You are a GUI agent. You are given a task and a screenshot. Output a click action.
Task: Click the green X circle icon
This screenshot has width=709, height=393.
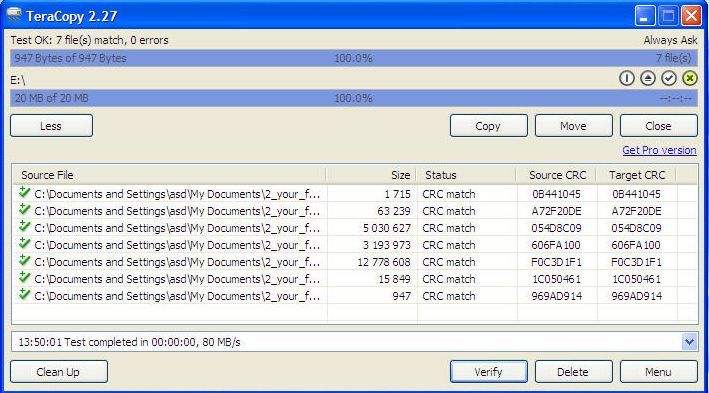click(690, 78)
